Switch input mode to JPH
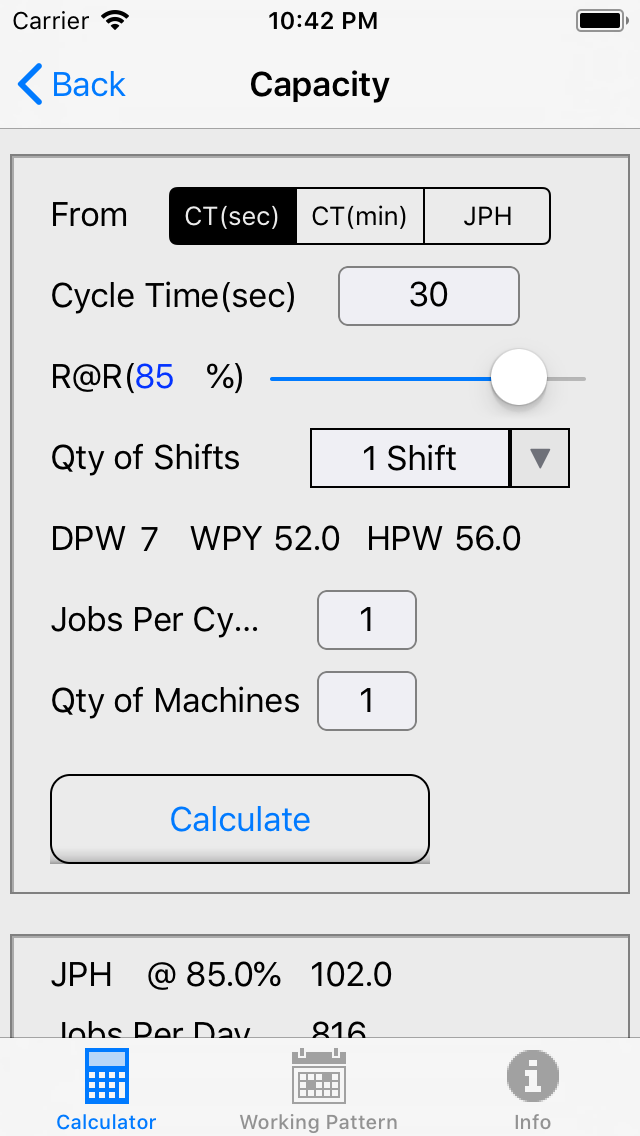 coord(487,215)
